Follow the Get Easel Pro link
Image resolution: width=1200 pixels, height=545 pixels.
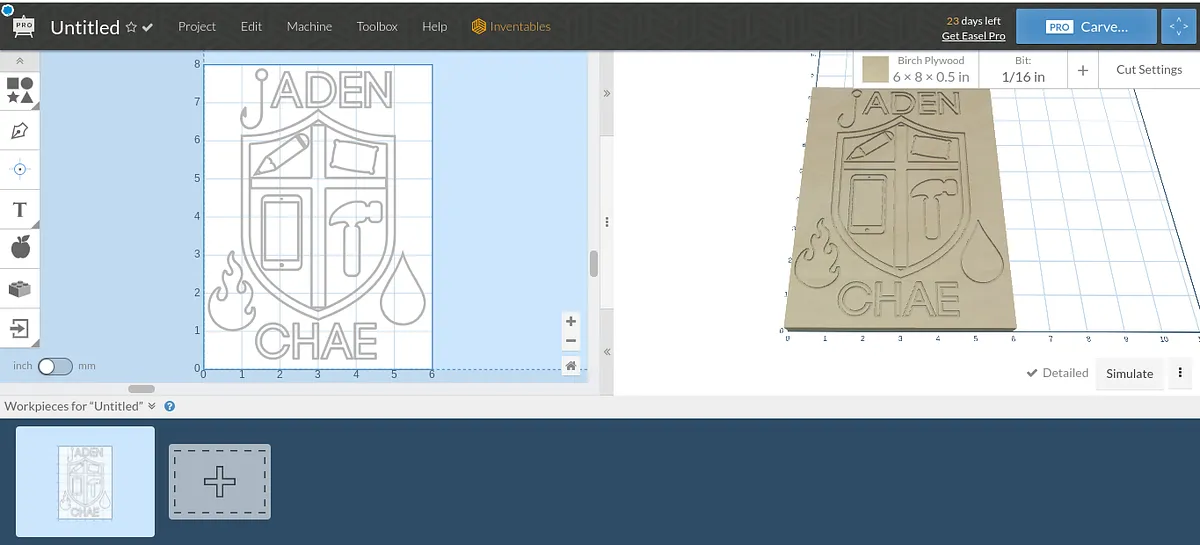[973, 36]
